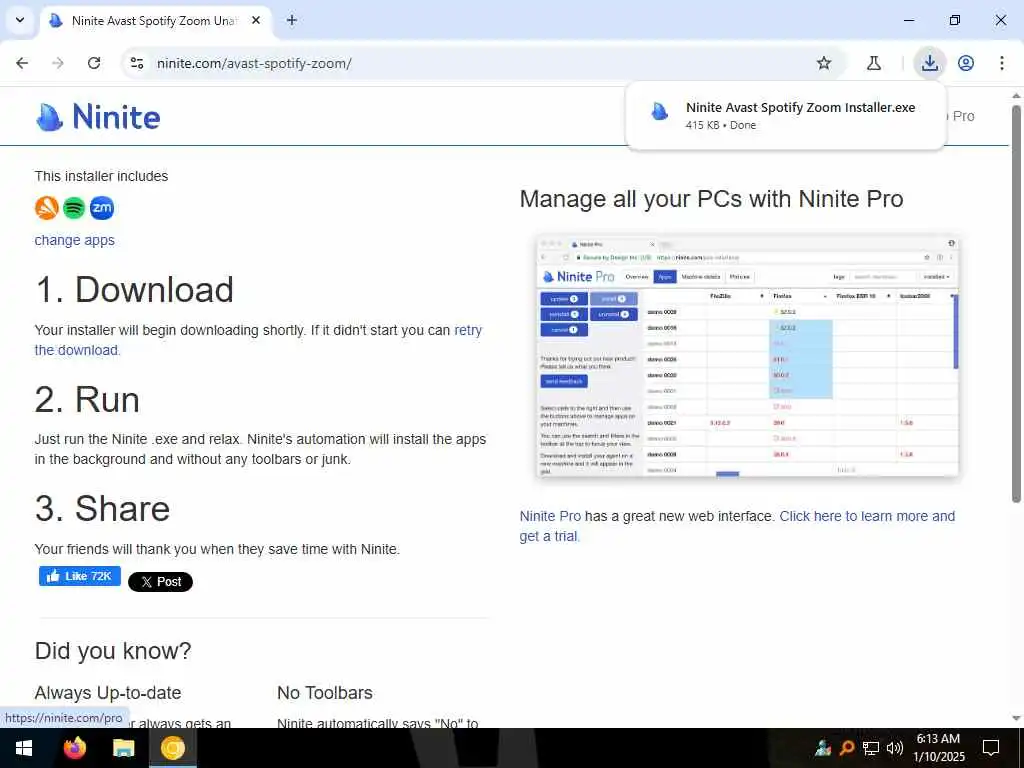This screenshot has width=1024, height=768.
Task: View site information icon in address bar
Action: [137, 63]
